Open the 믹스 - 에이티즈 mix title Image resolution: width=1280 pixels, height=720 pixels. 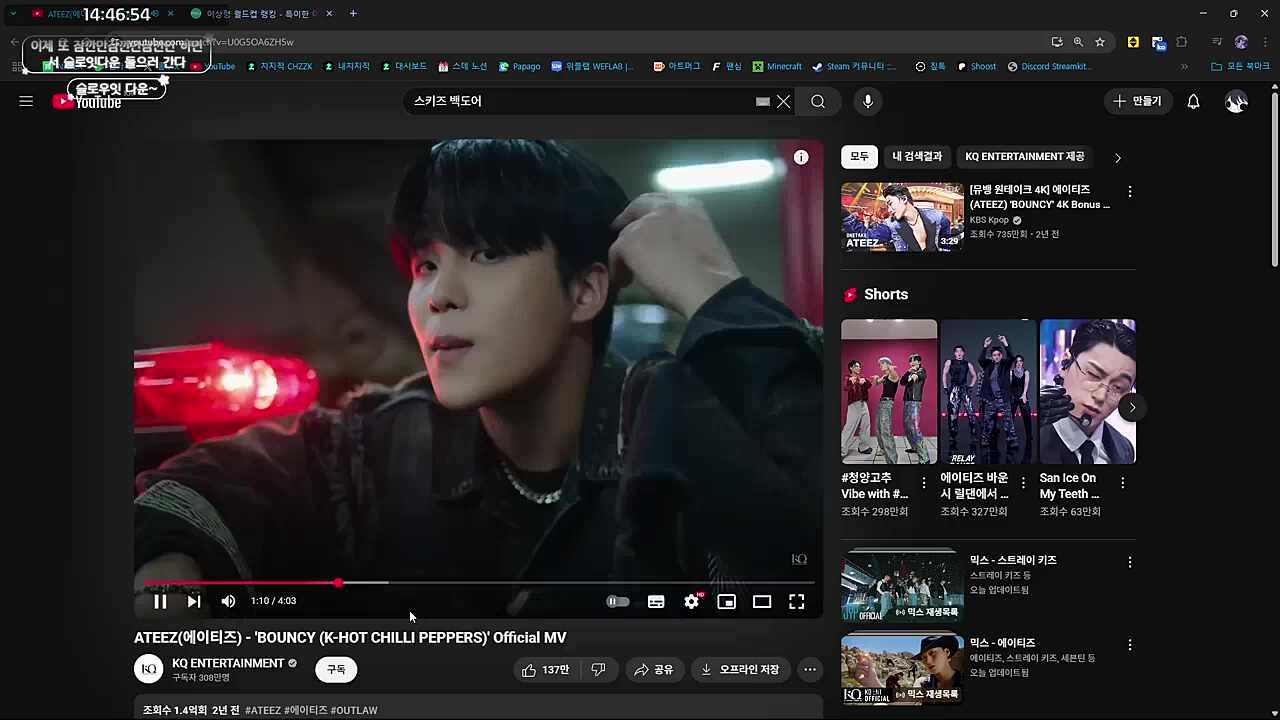(1002, 643)
